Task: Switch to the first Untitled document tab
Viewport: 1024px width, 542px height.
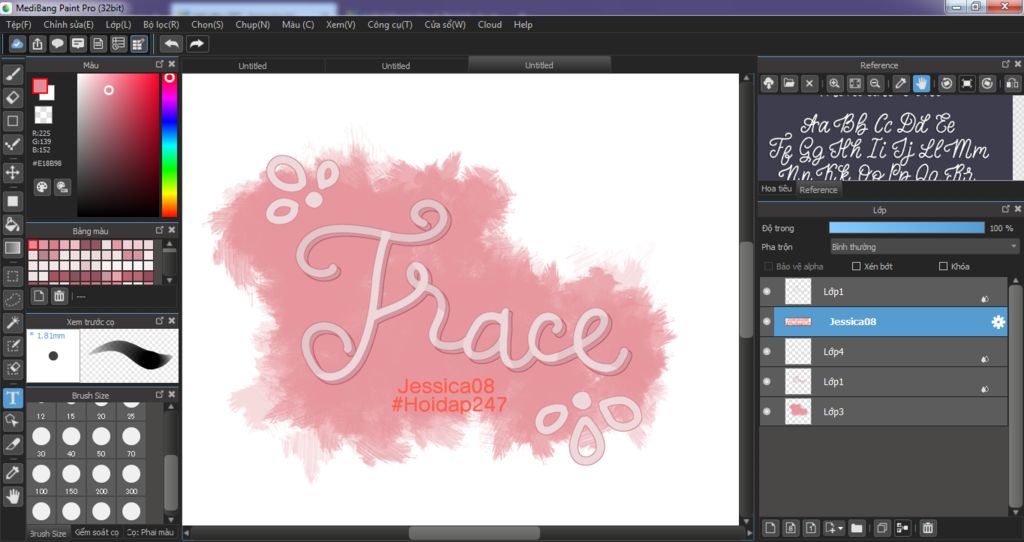Action: 253,65
